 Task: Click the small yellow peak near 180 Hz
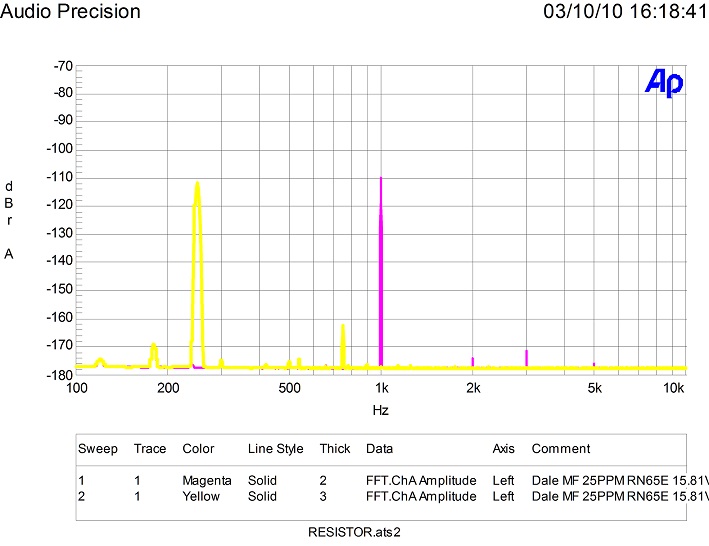[154, 354]
